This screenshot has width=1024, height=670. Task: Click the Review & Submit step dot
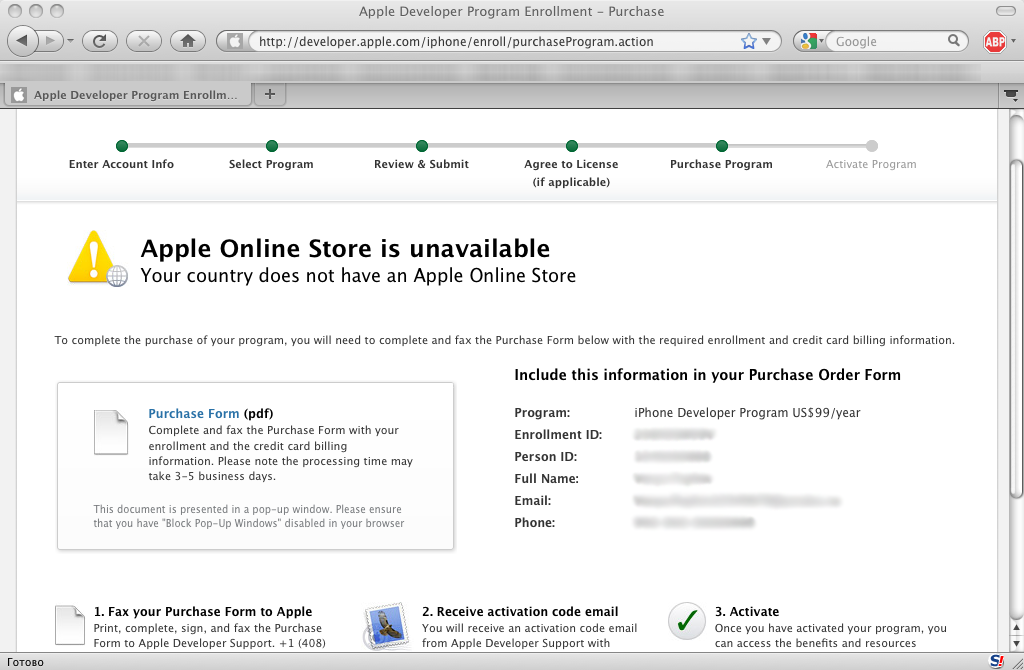(x=422, y=146)
